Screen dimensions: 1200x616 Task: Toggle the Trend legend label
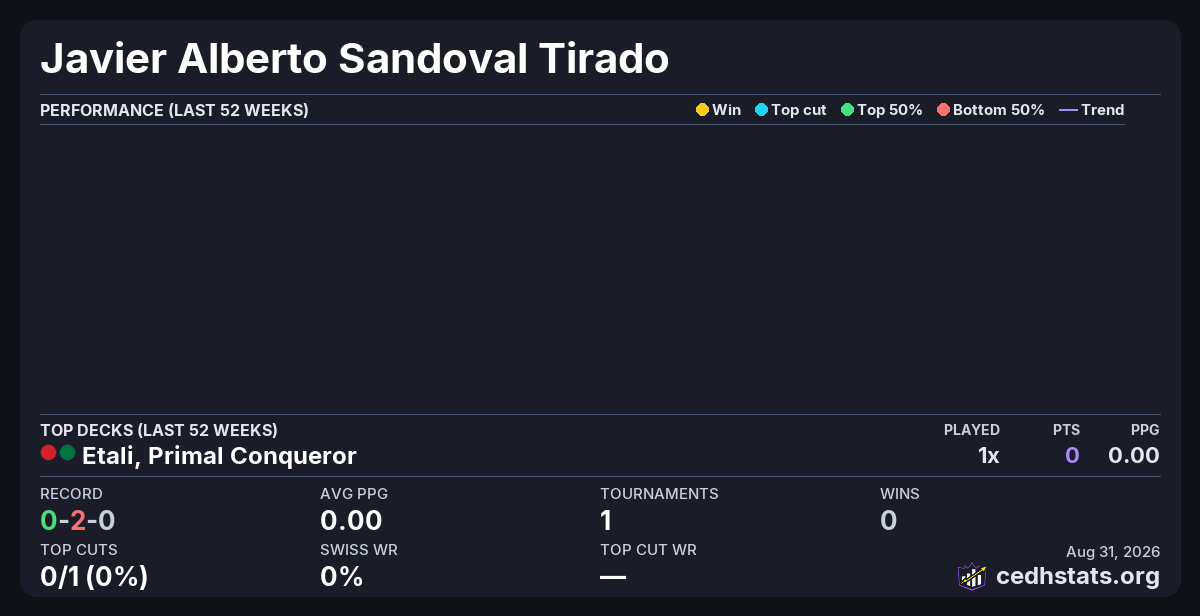pyautogui.click(x=1103, y=110)
